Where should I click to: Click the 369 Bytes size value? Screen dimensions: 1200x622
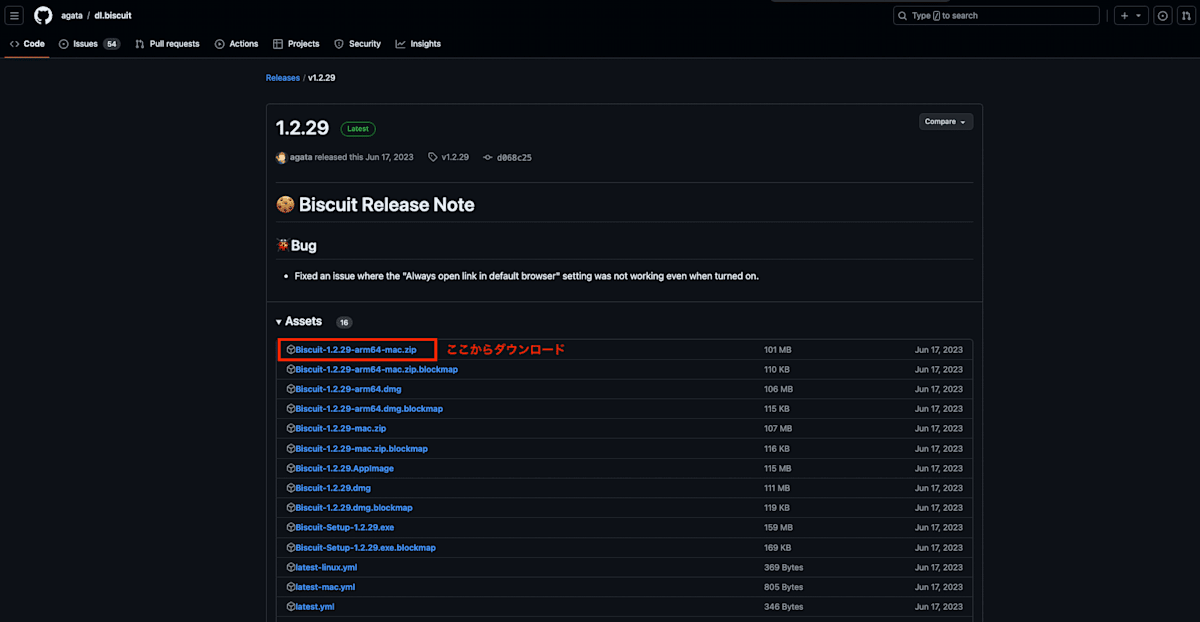[783, 567]
